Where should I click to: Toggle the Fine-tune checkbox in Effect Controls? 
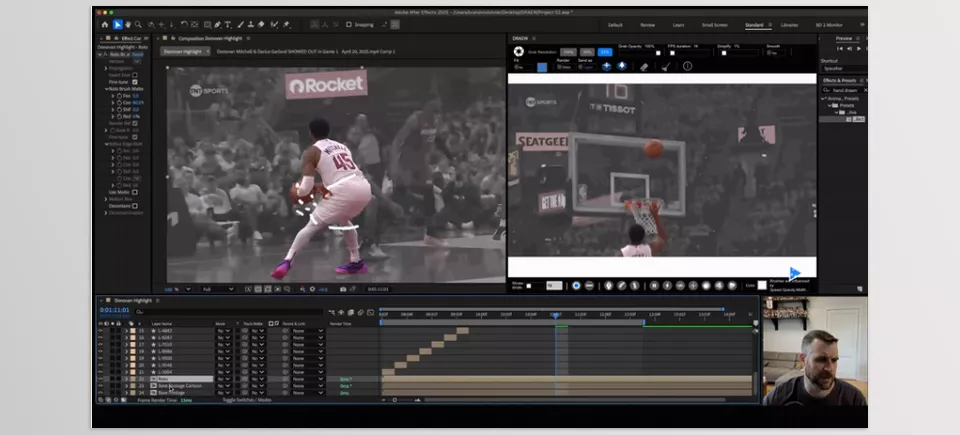(135, 81)
